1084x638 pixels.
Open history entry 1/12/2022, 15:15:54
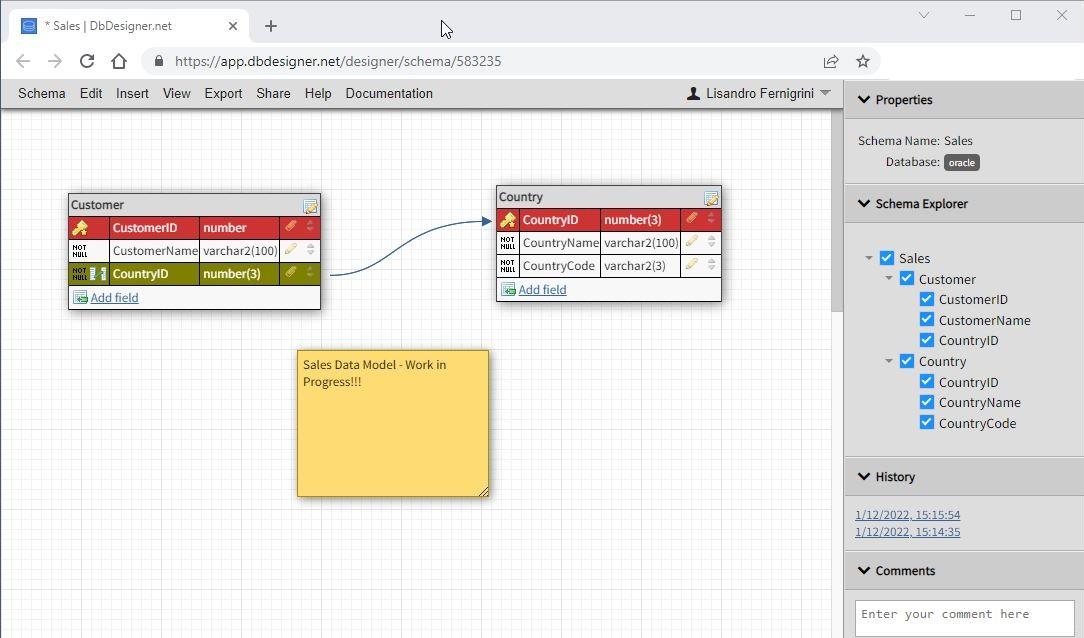907,515
